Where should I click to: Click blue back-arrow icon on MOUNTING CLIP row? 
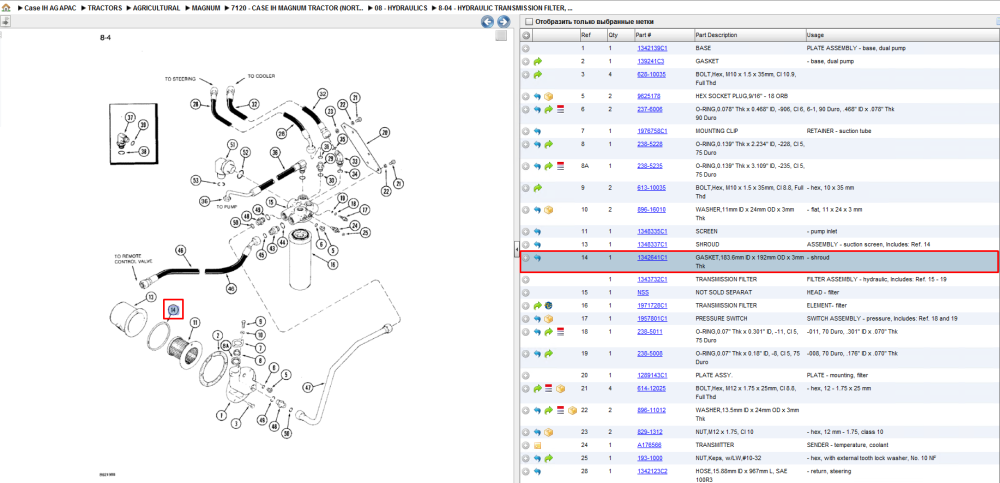[x=538, y=131]
